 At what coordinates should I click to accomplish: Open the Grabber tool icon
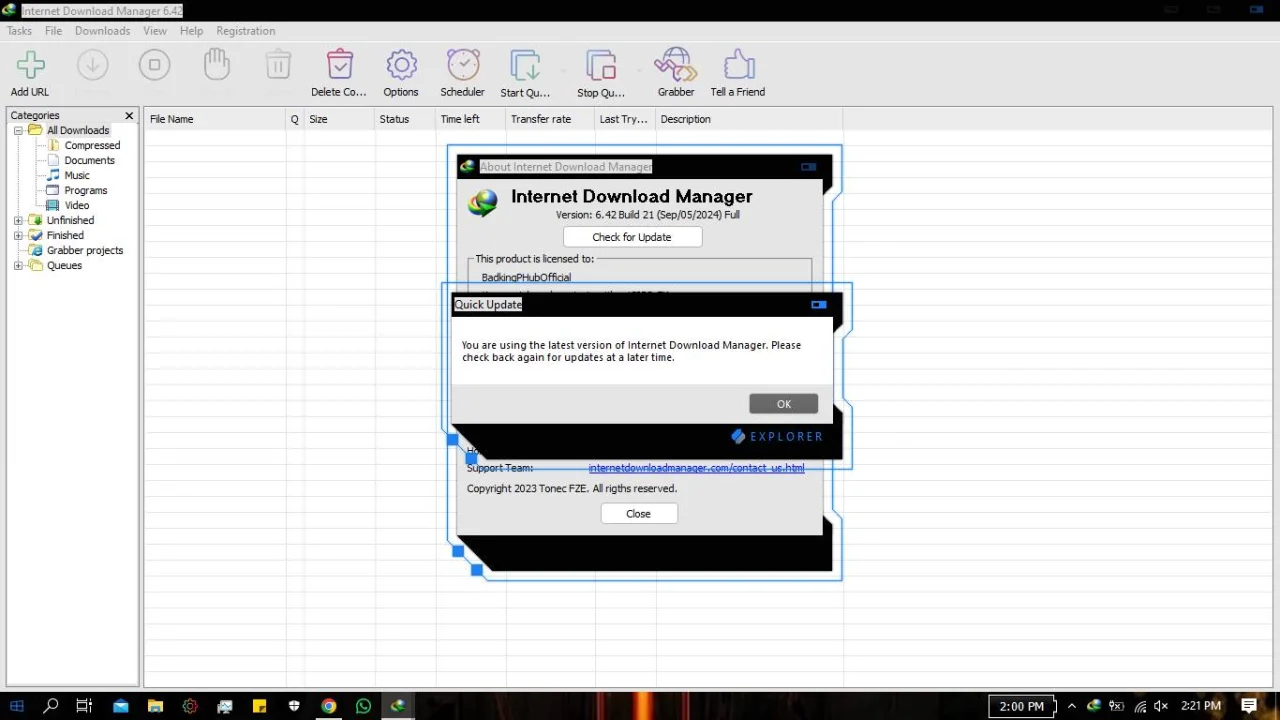[x=676, y=66]
